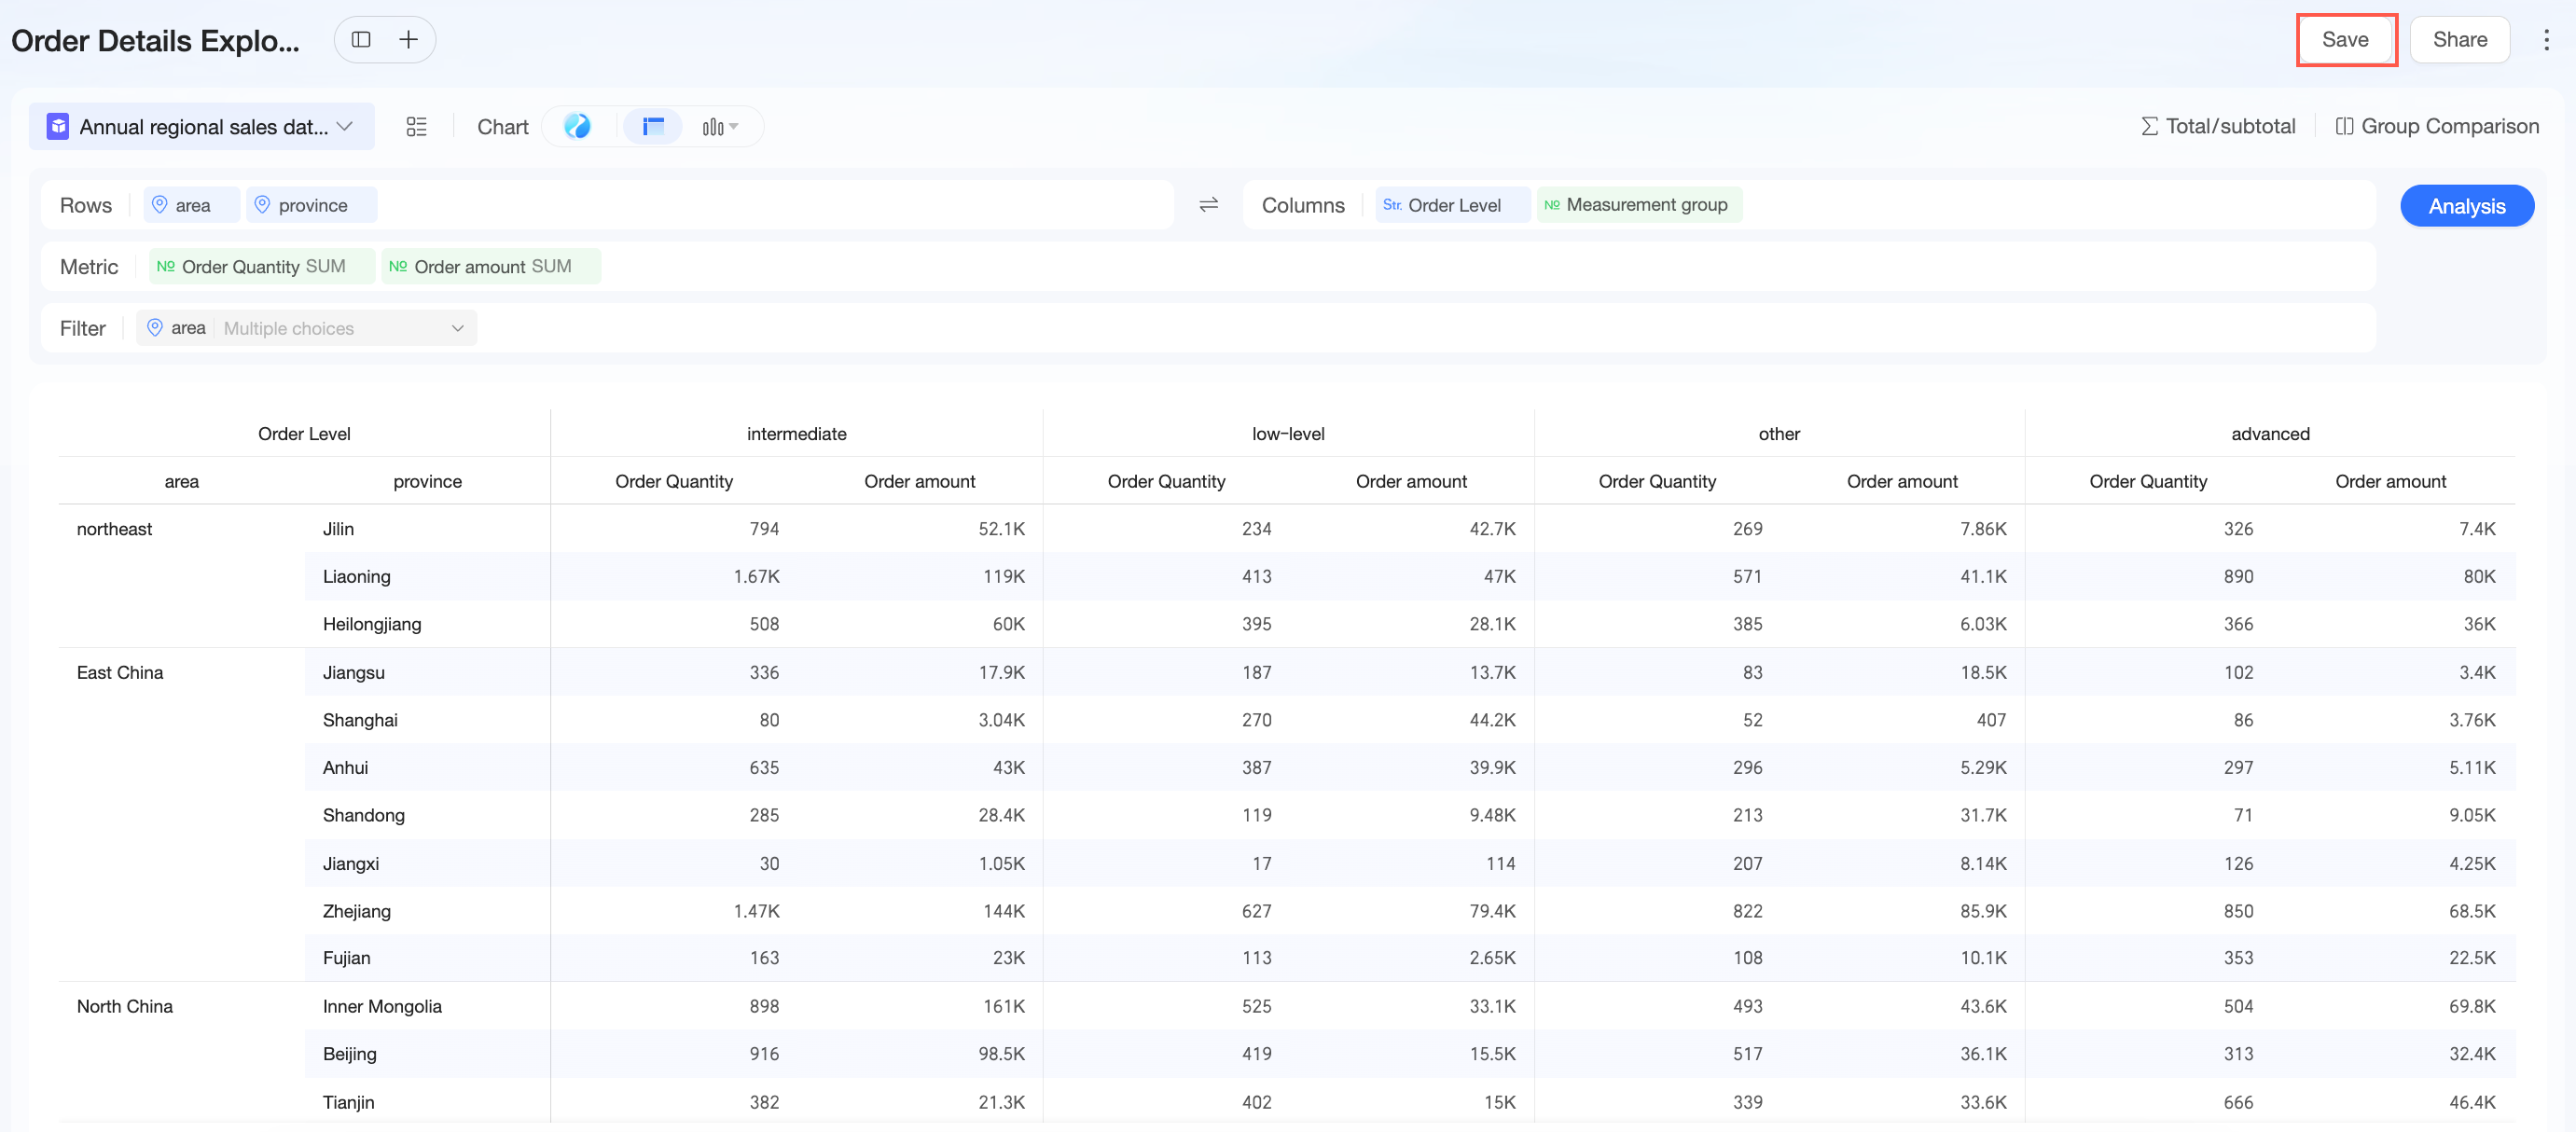The height and width of the screenshot is (1132, 2576).
Task: Swap rows and columns icon
Action: [x=1209, y=205]
